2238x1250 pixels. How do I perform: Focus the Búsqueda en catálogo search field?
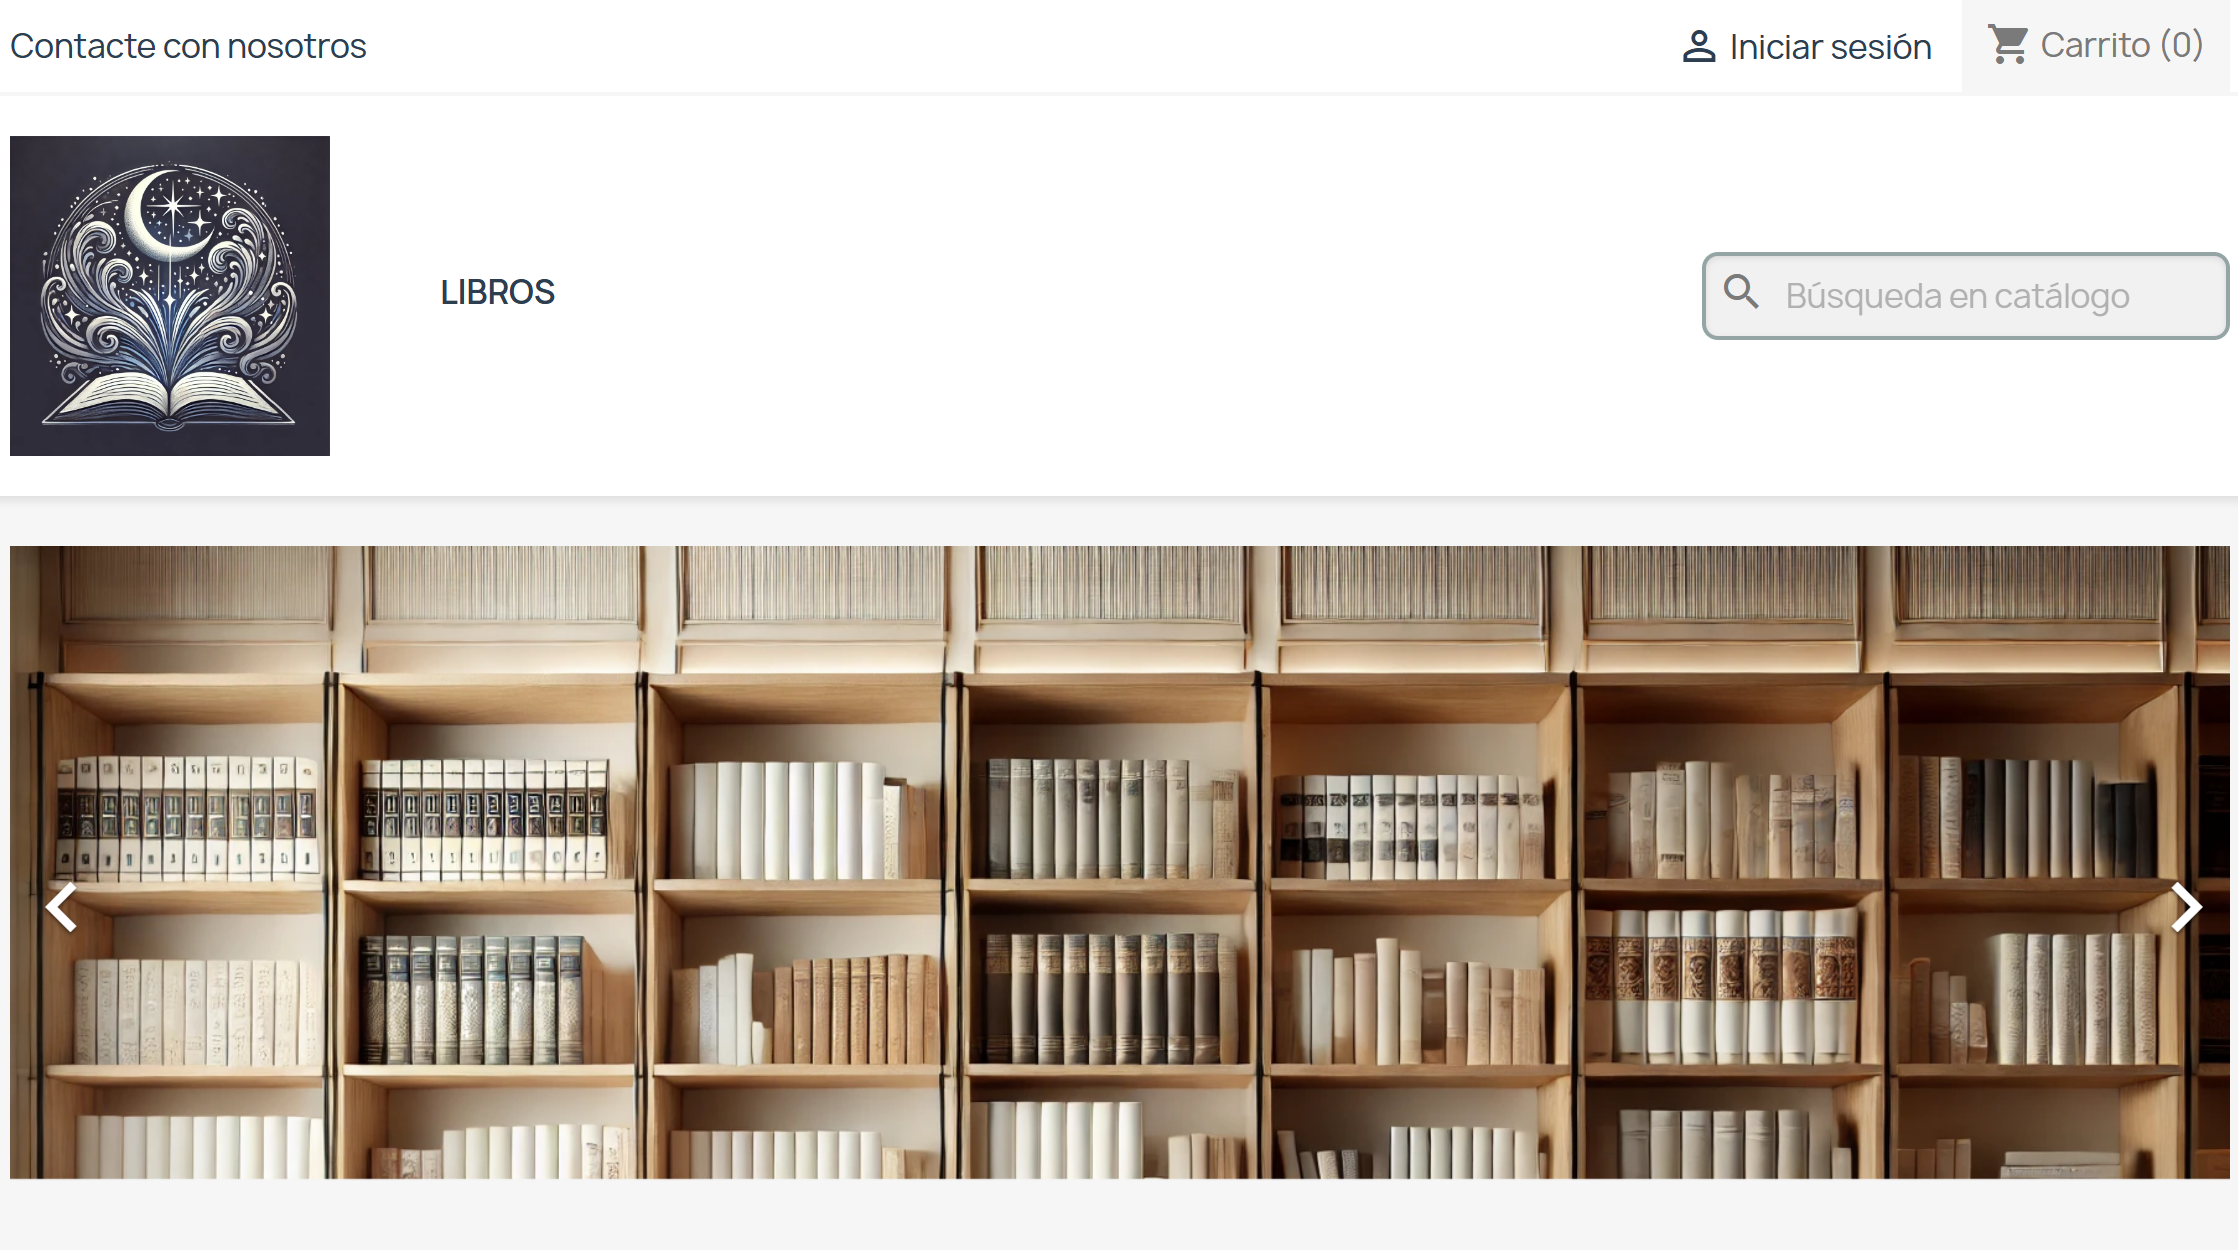[x=1966, y=296]
